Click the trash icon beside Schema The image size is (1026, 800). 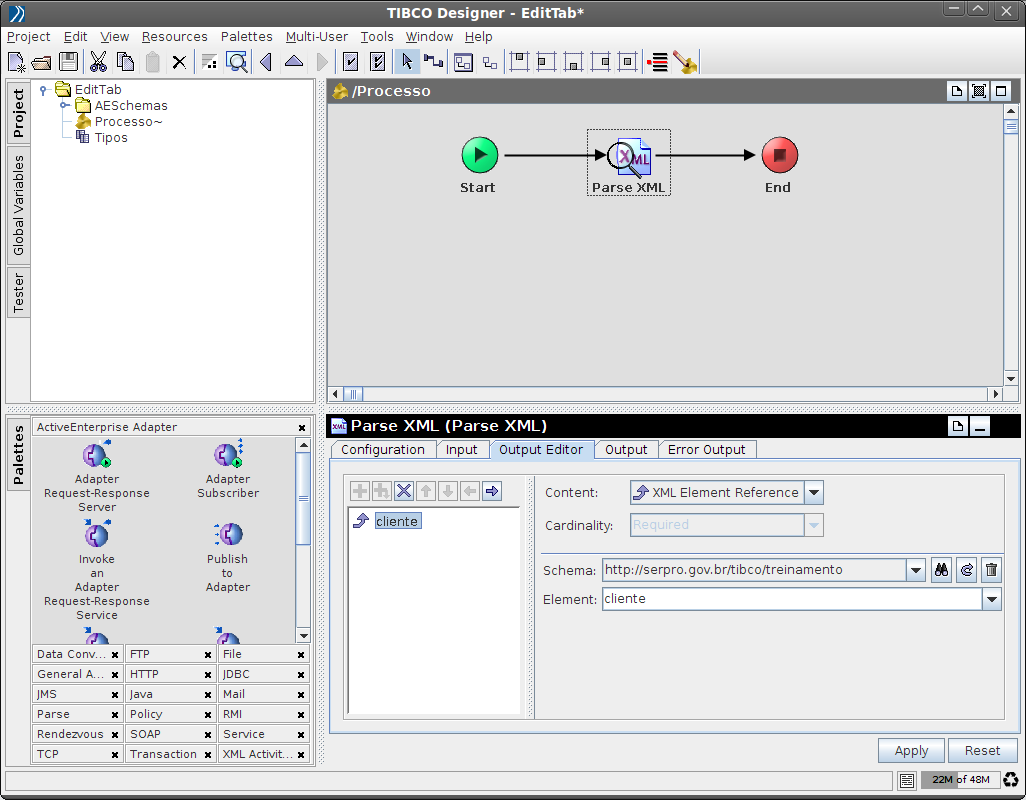coord(991,570)
